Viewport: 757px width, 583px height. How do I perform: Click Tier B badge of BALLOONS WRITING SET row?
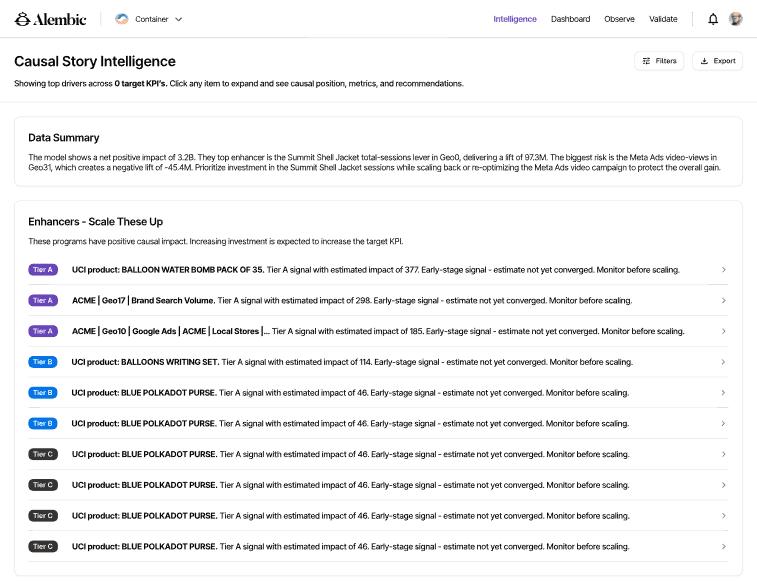pos(43,362)
